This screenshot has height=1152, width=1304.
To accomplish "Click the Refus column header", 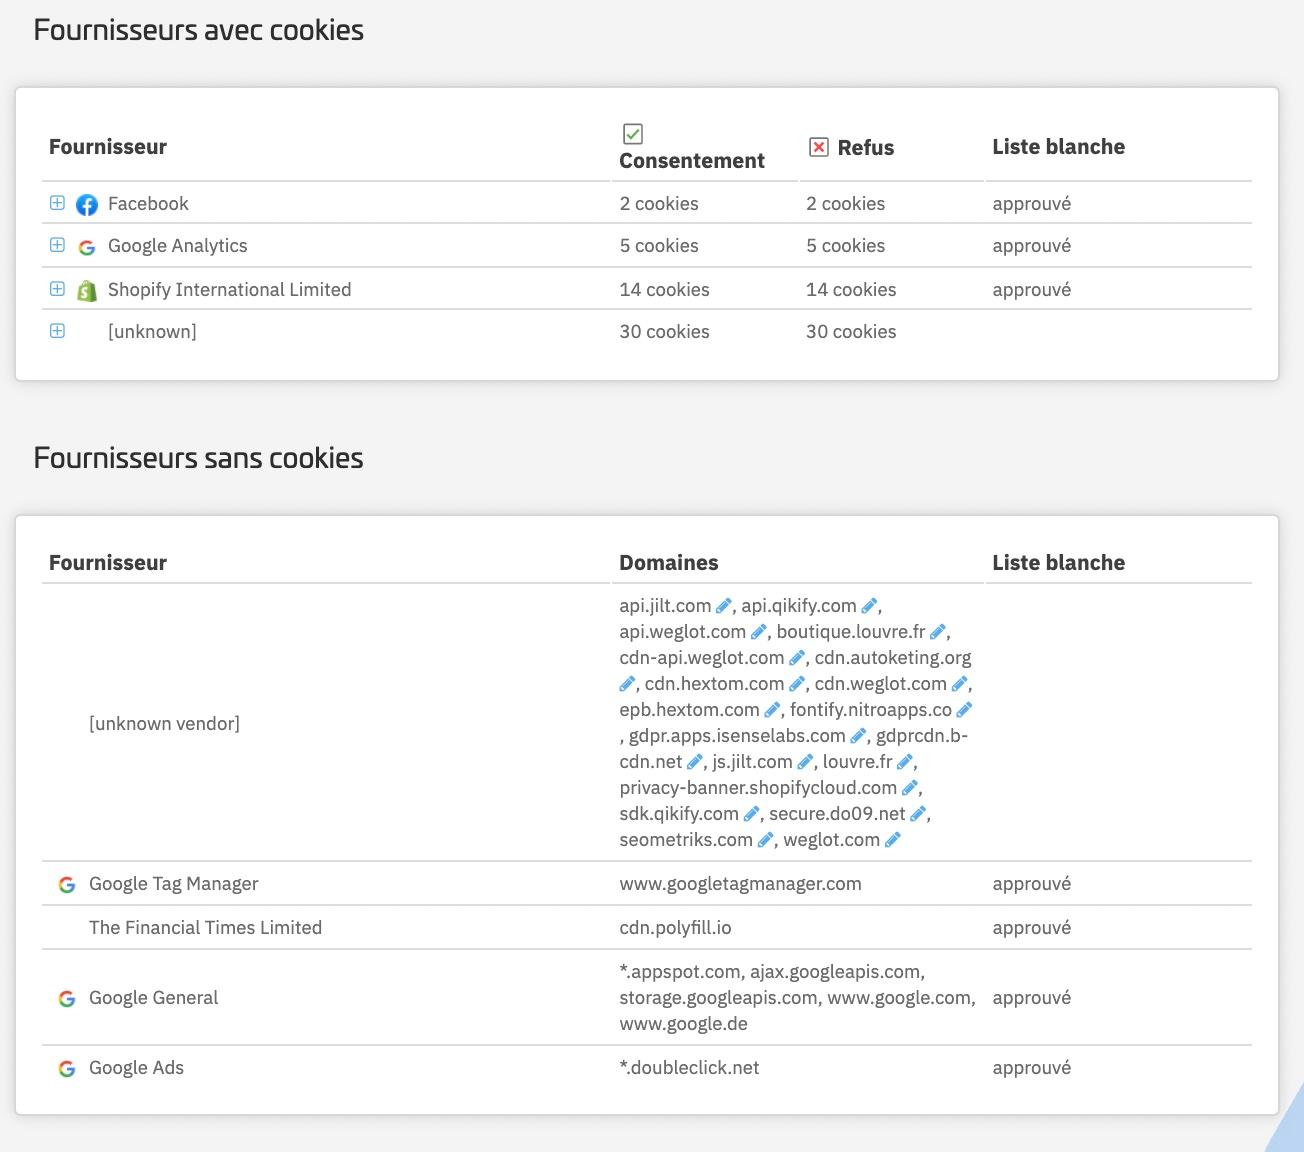I will click(x=865, y=147).
